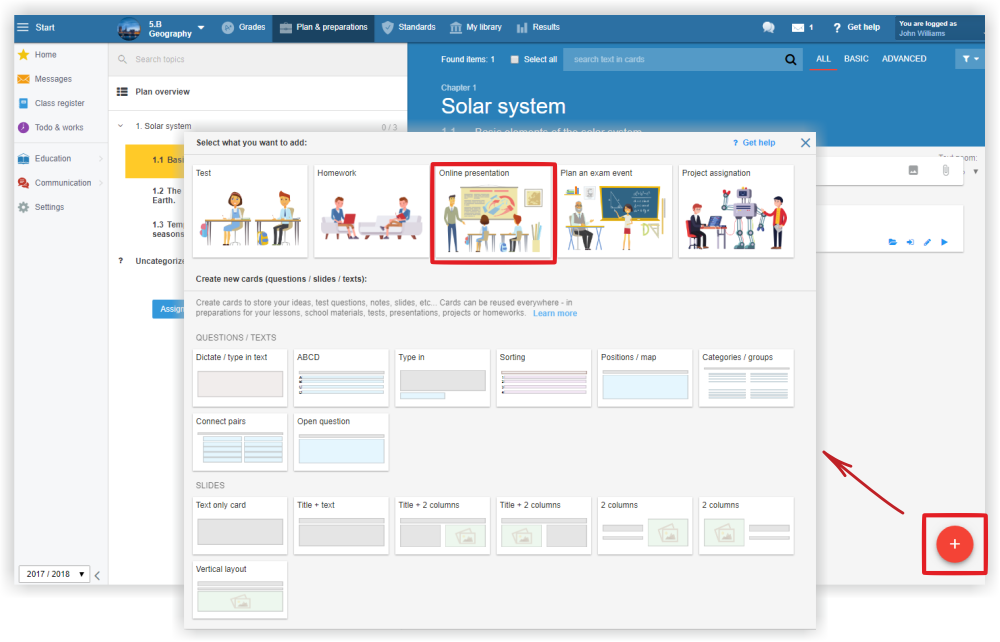Select topic 1.3 seasons in plan tree
This screenshot has height=642, width=1000.
168,230
